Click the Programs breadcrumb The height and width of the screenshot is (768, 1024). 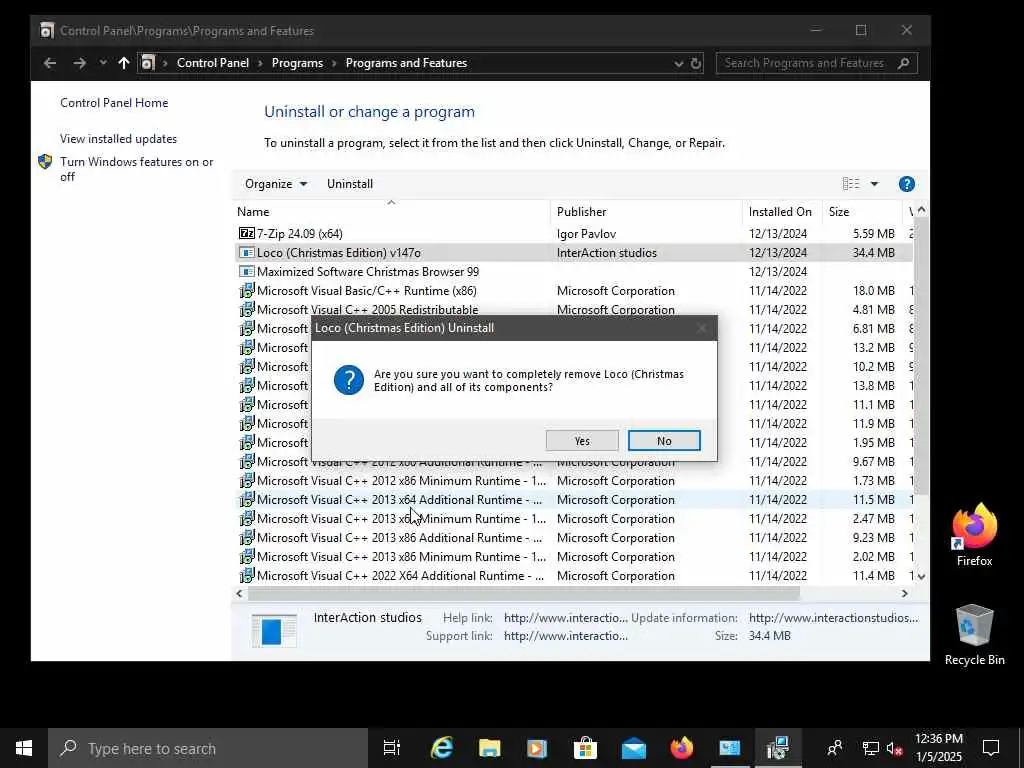pos(297,63)
